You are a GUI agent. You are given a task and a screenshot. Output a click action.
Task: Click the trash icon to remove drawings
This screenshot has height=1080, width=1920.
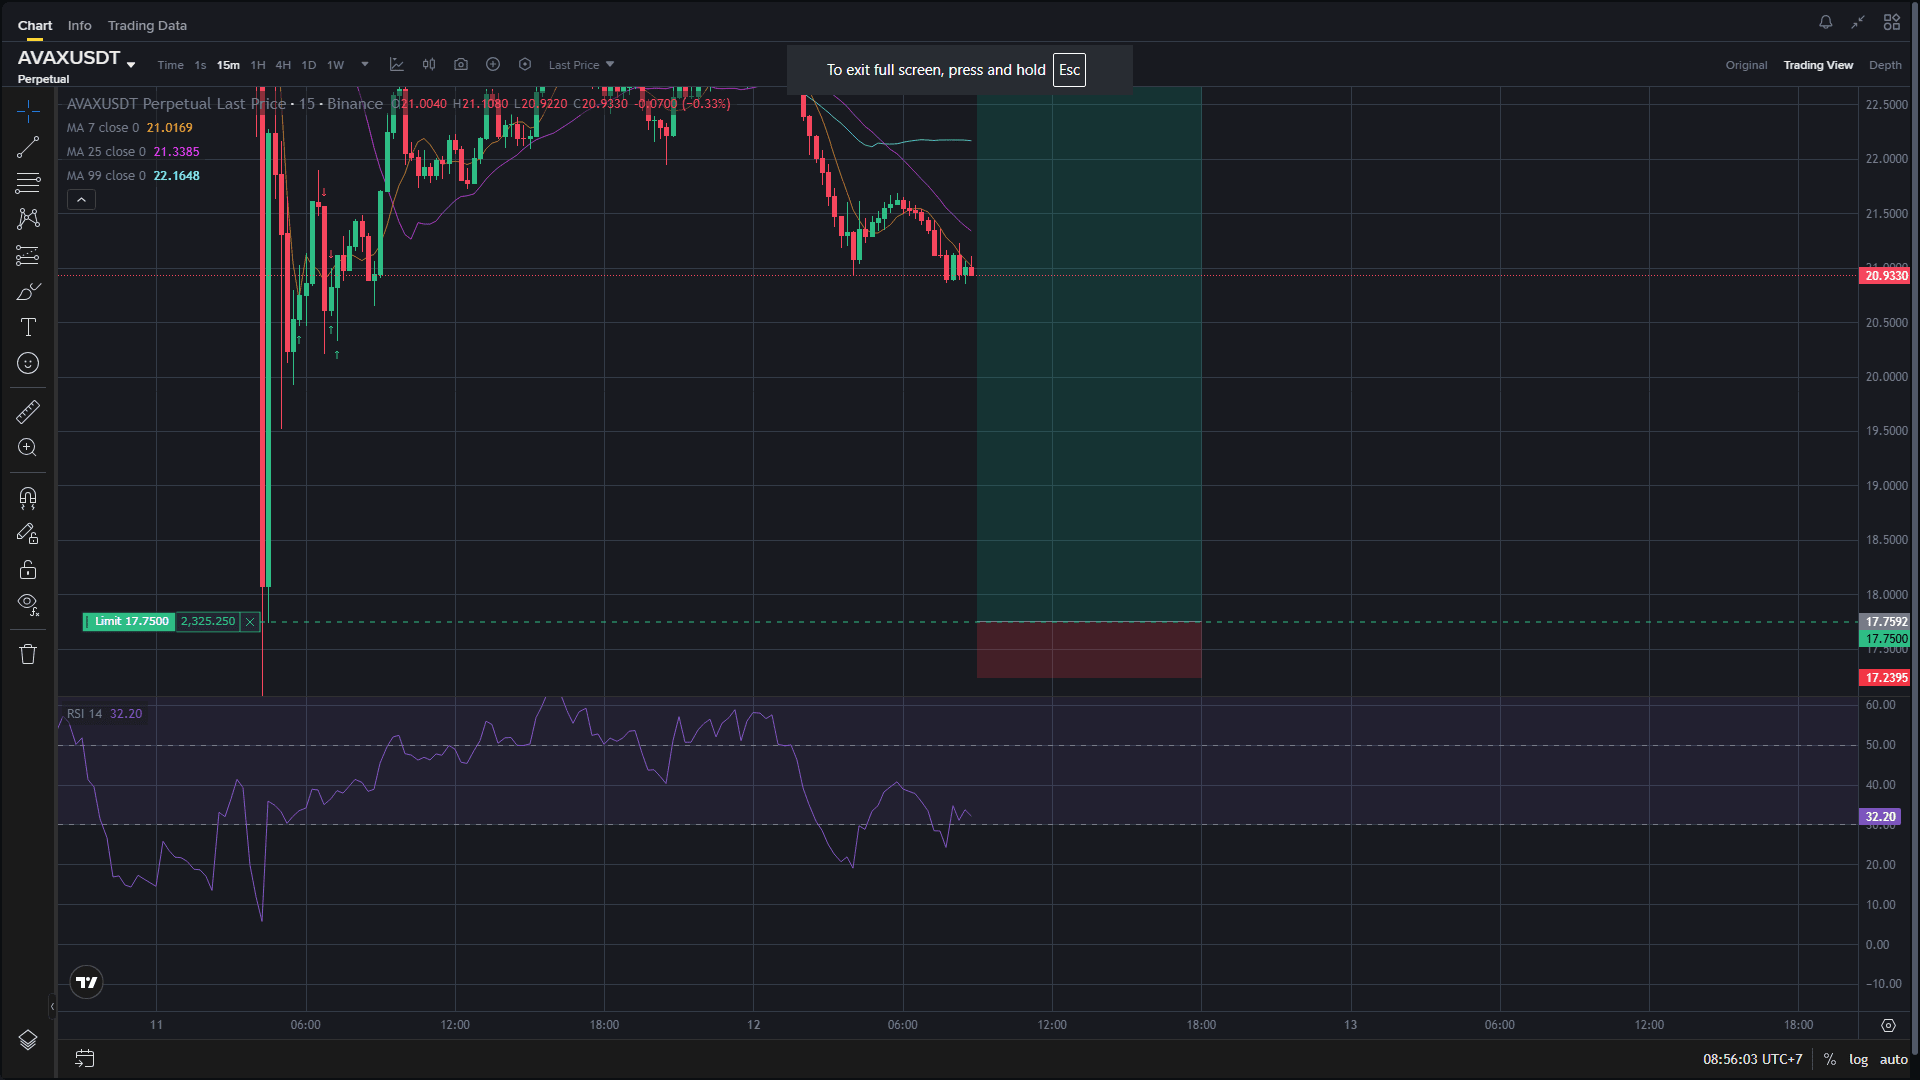point(28,654)
